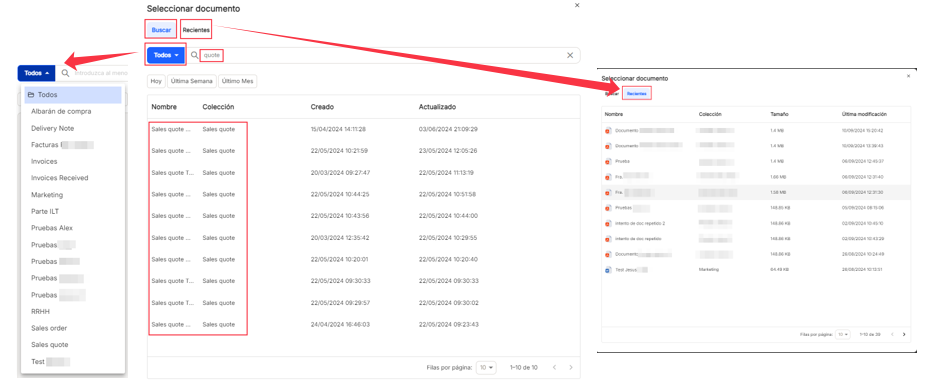The height and width of the screenshot is (388, 937).
Task: Switch to the Recientes tab in center dialog
Action: point(196,30)
